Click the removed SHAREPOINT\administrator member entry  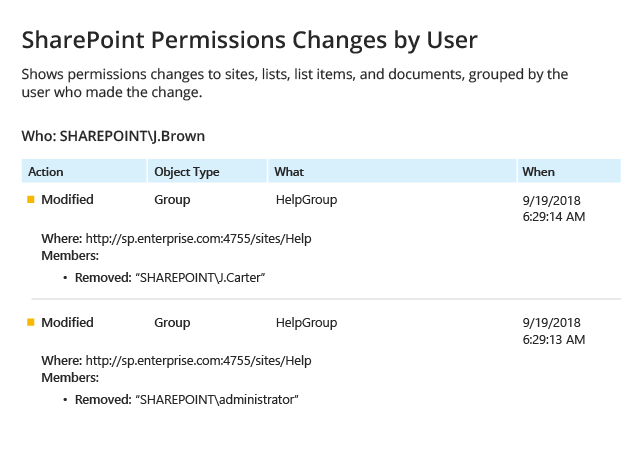187,399
